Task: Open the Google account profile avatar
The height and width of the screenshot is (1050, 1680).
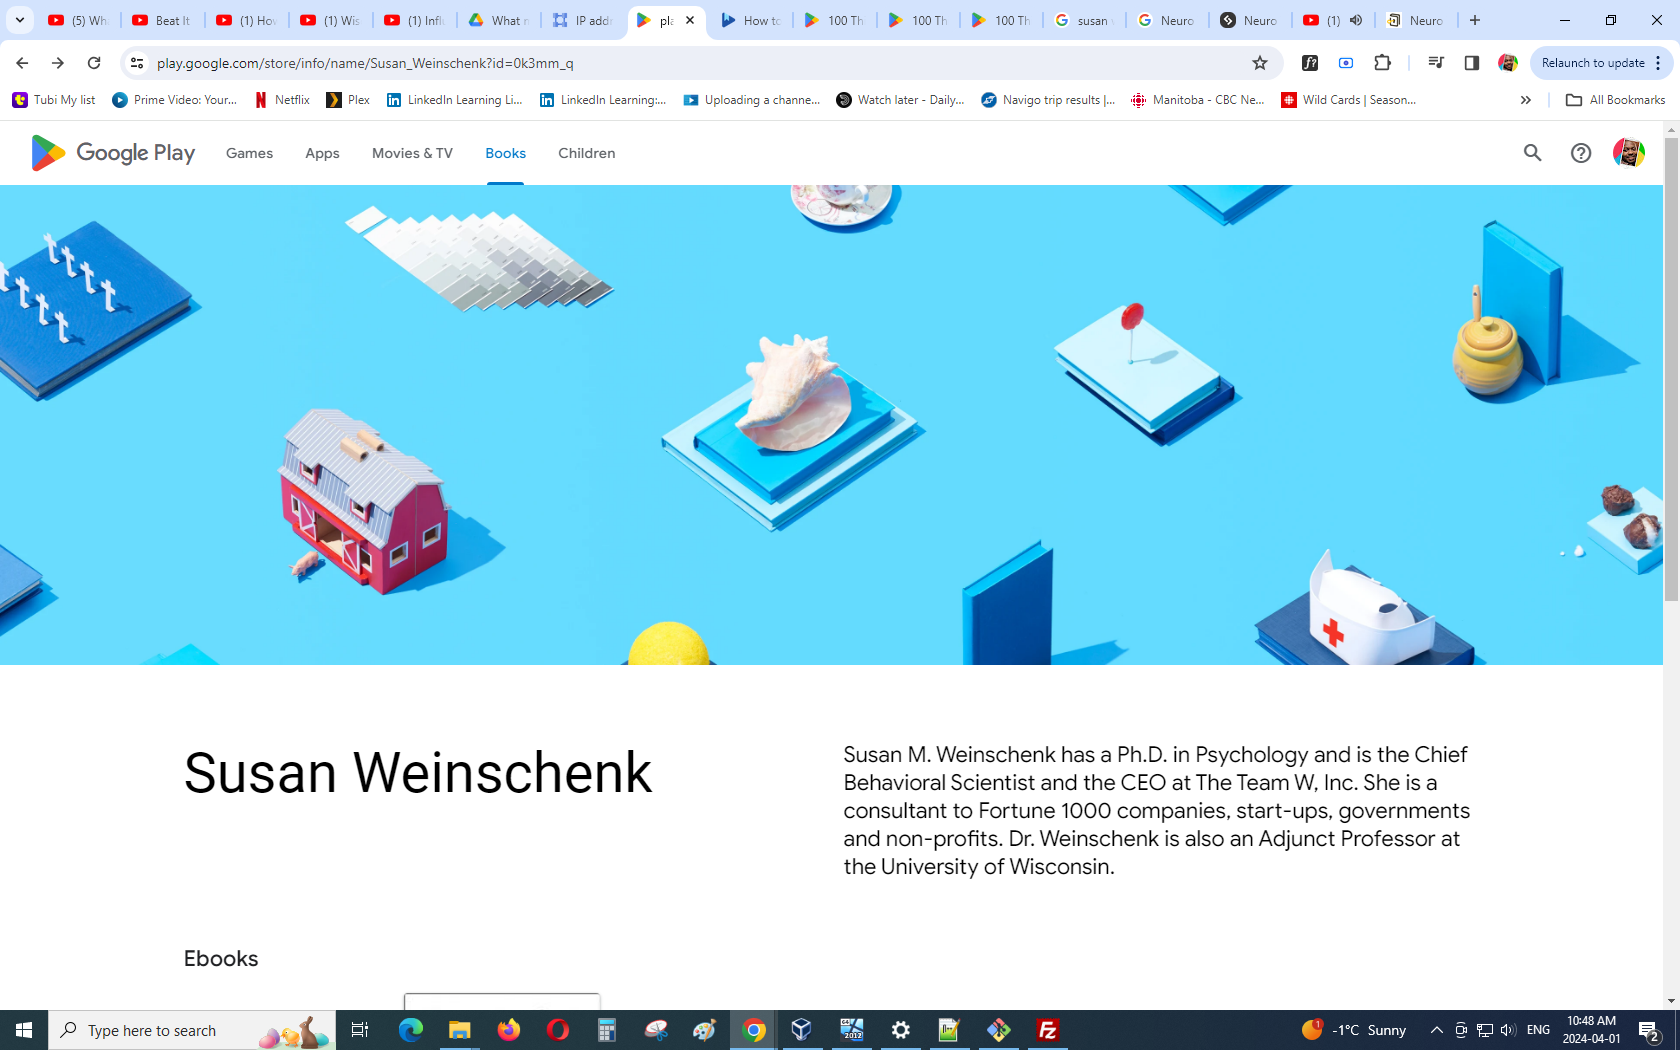Action: pyautogui.click(x=1628, y=153)
